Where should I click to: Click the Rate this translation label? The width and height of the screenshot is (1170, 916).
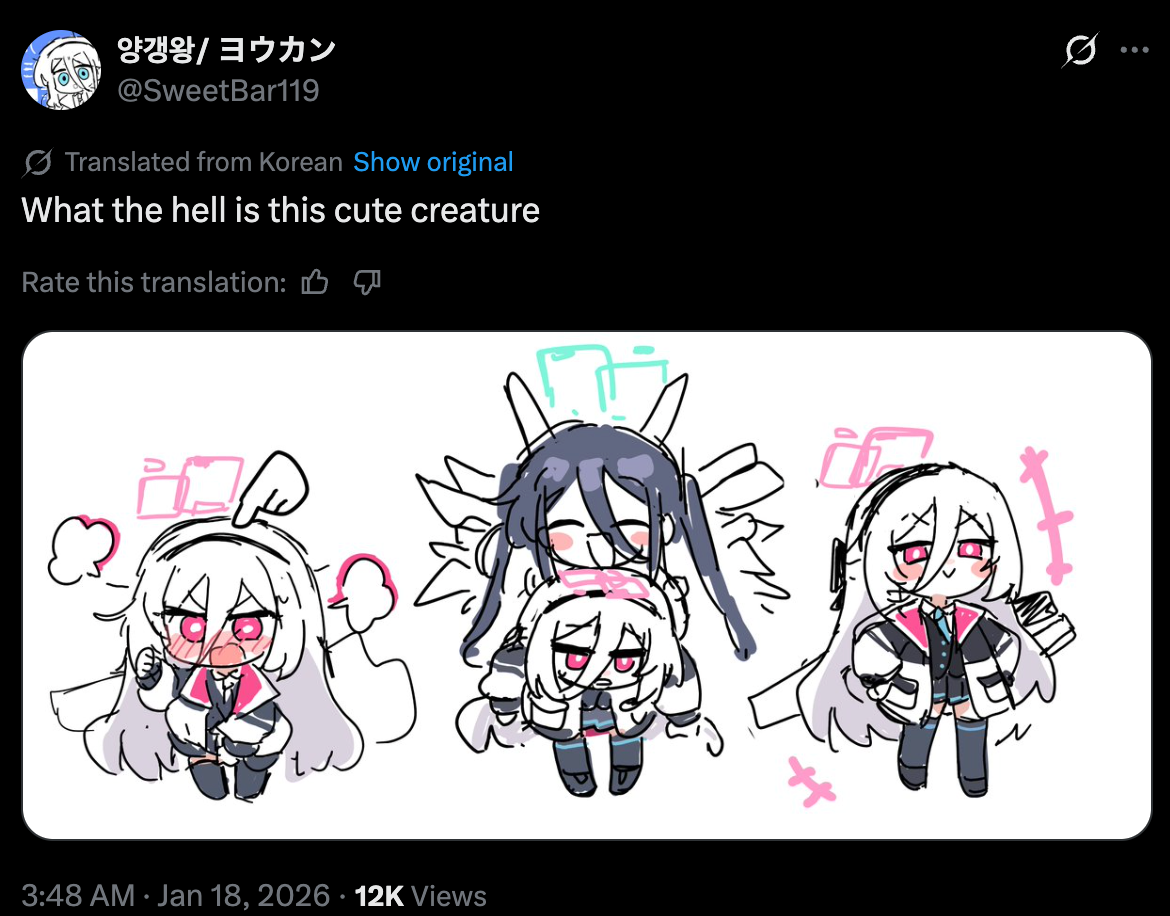pyautogui.click(x=154, y=282)
